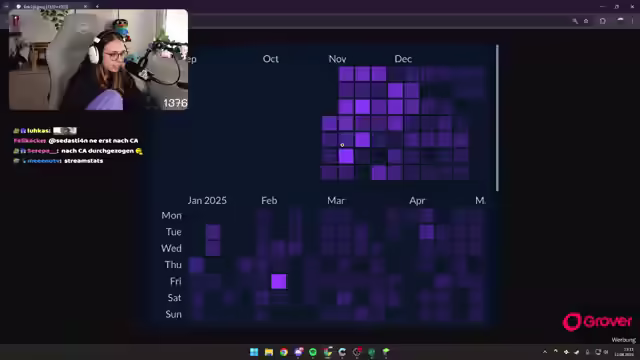Click the 'Sun' weekday label

[173, 314]
